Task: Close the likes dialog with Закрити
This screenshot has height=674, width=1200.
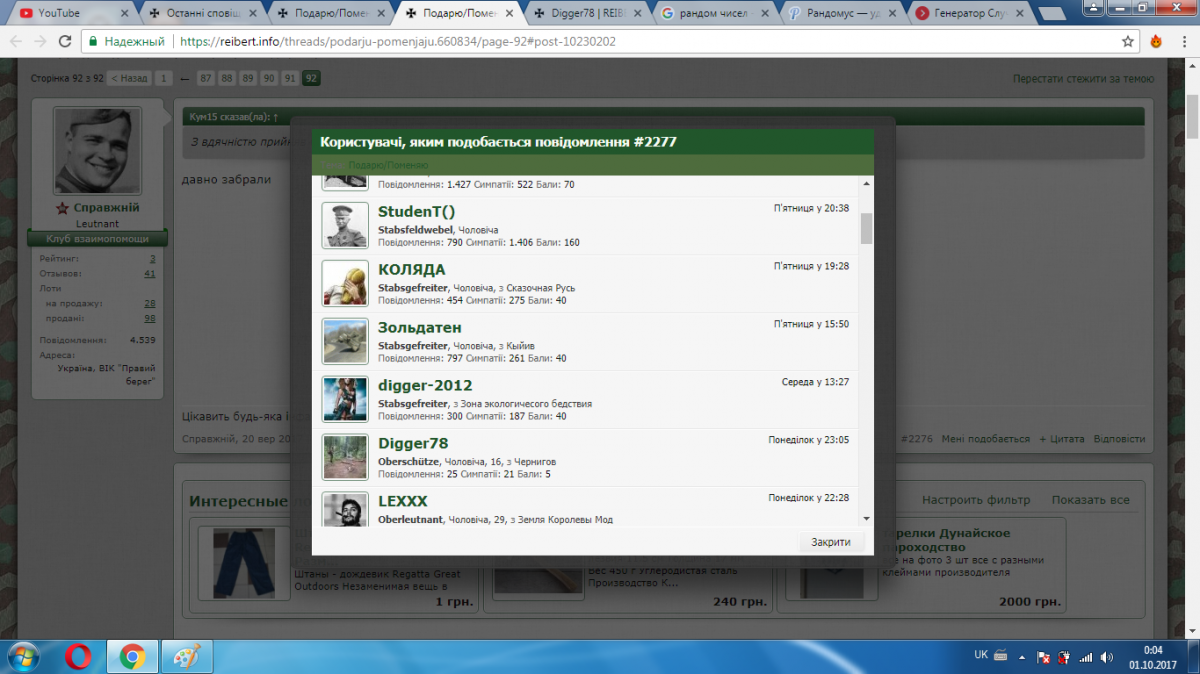Action: tap(831, 542)
